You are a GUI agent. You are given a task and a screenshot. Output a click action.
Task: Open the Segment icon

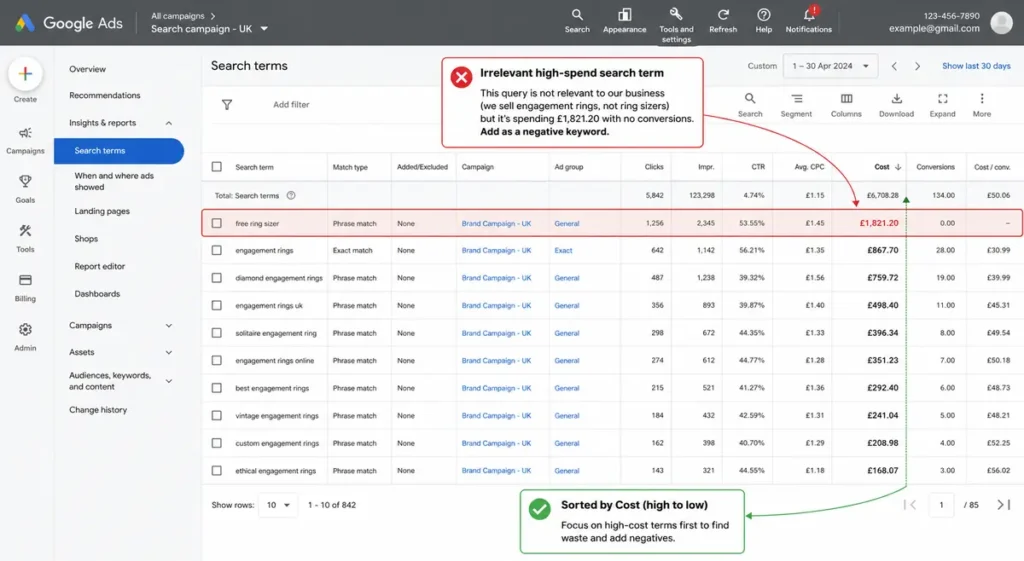point(796,99)
